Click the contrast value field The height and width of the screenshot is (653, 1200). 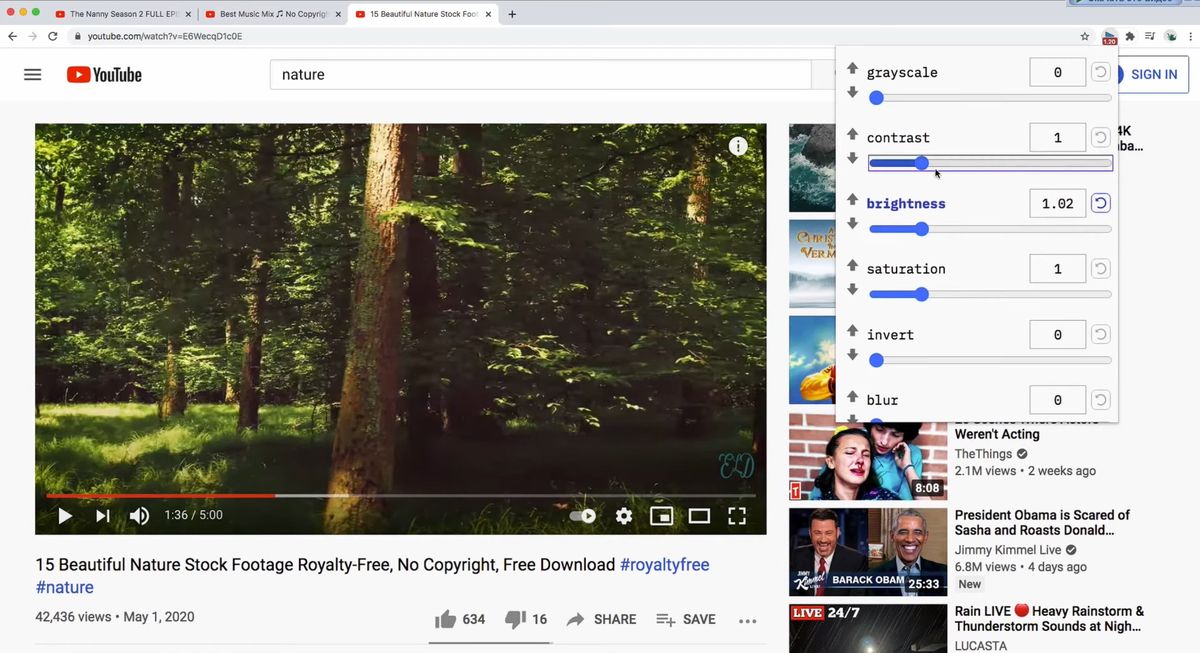coord(1057,138)
